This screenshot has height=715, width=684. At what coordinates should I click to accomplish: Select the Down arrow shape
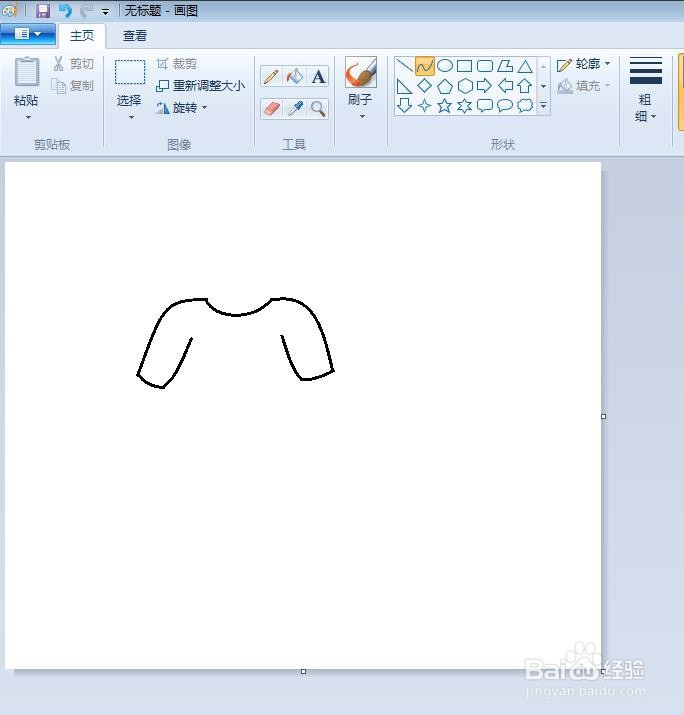point(404,105)
